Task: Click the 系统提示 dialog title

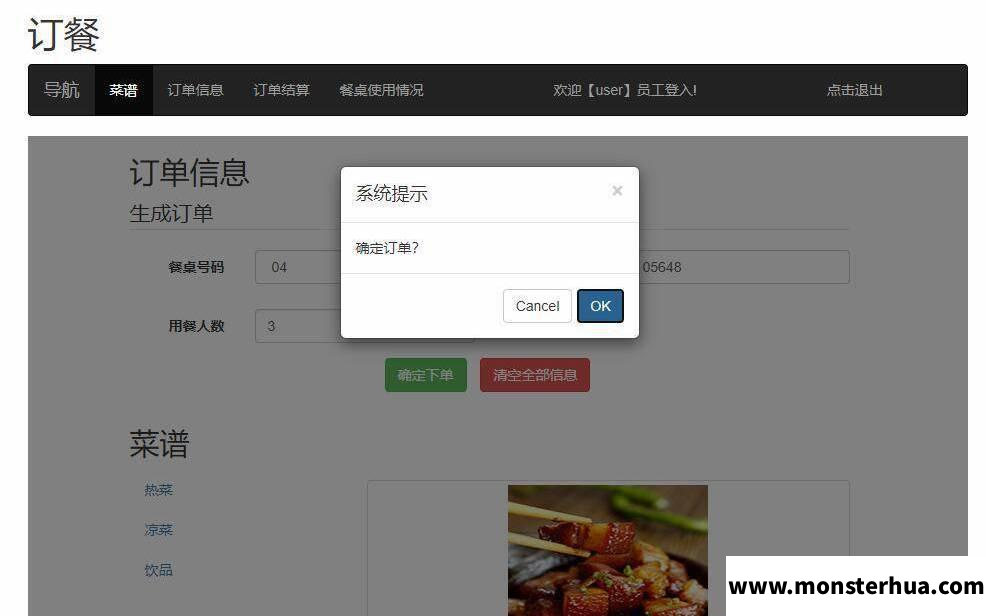Action: 391,193
